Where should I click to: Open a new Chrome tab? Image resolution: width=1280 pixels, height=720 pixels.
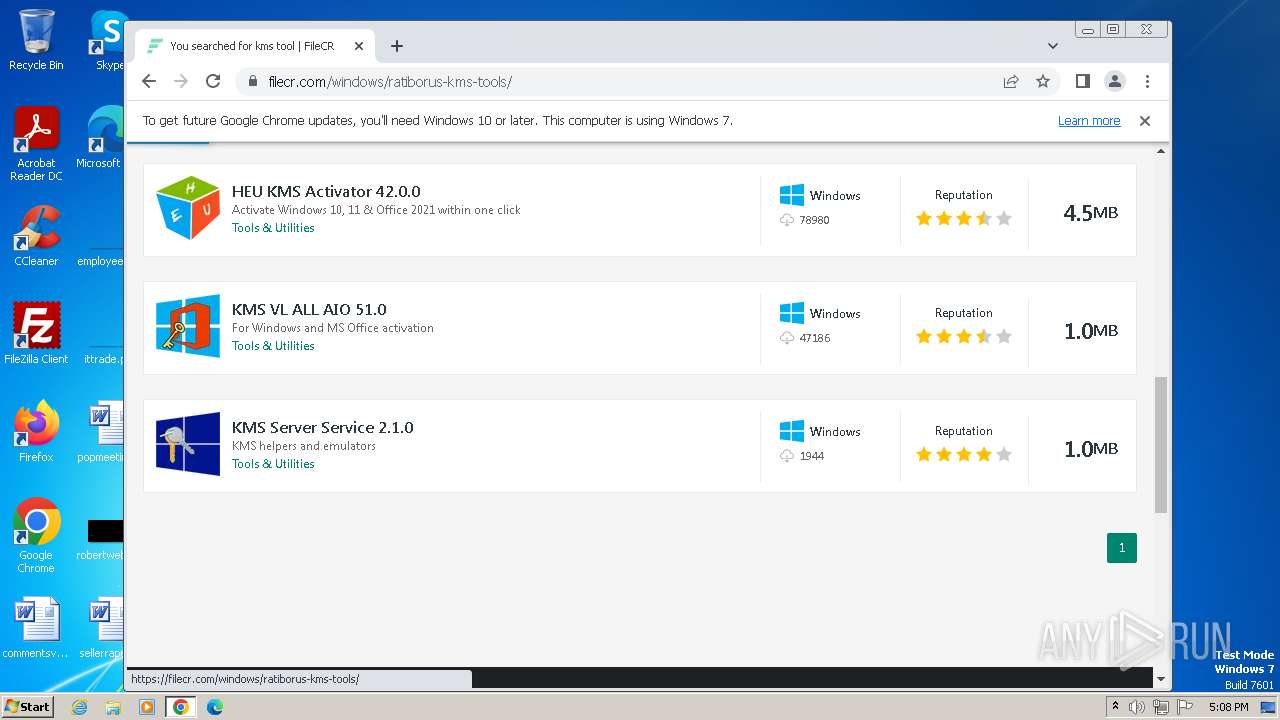coord(397,46)
